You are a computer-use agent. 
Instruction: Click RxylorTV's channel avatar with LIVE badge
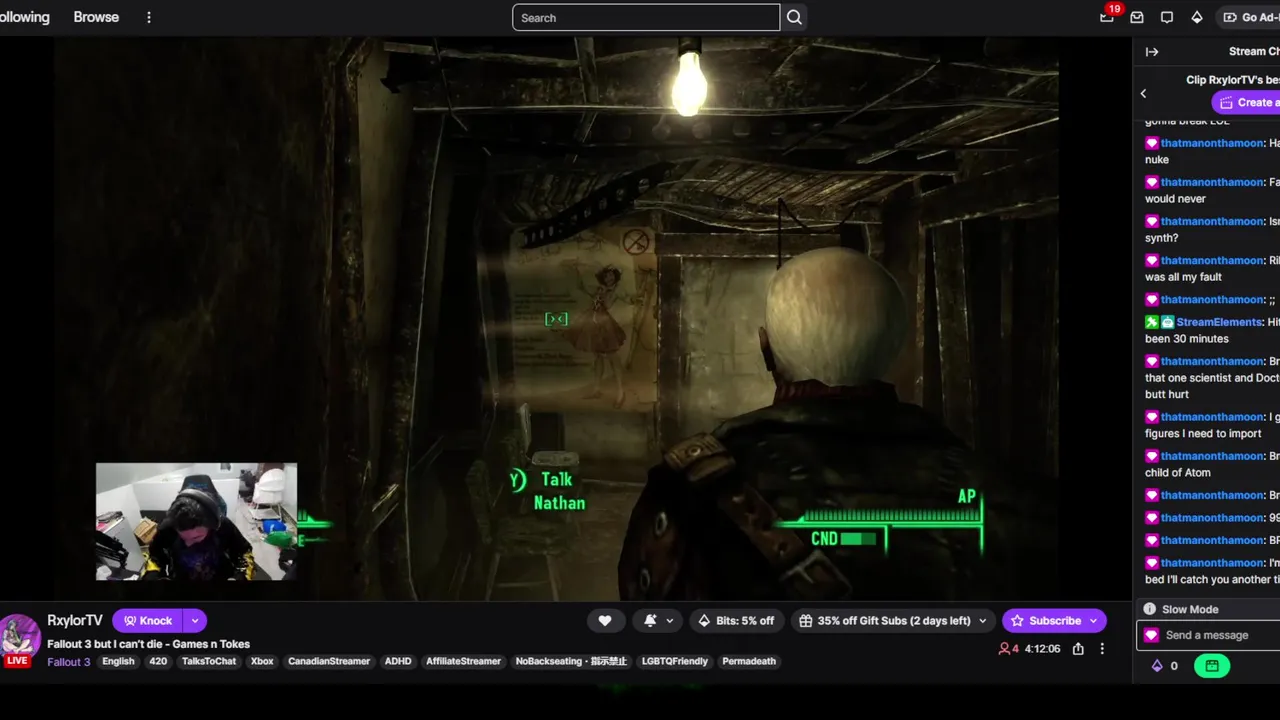tap(18, 641)
